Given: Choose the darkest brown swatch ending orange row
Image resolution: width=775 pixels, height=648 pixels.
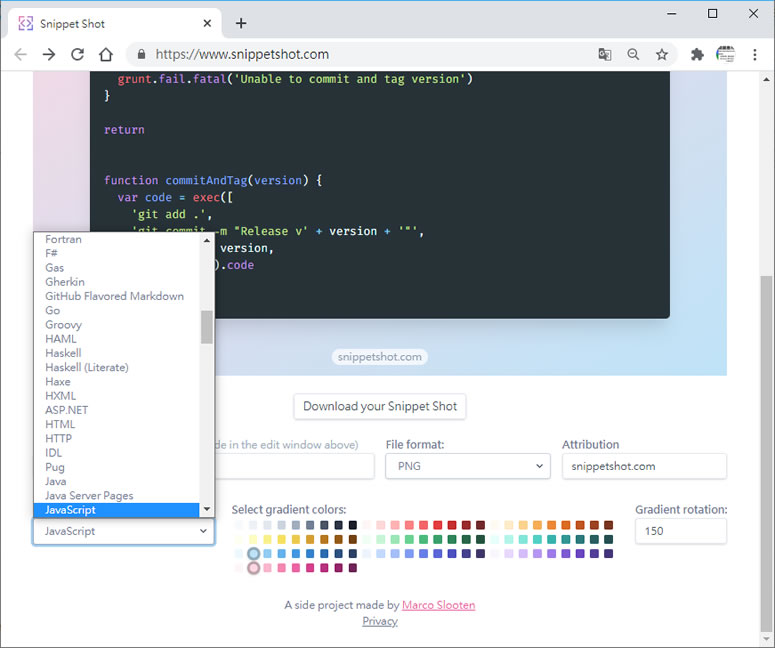Looking at the screenshot, I should click(x=608, y=525).
